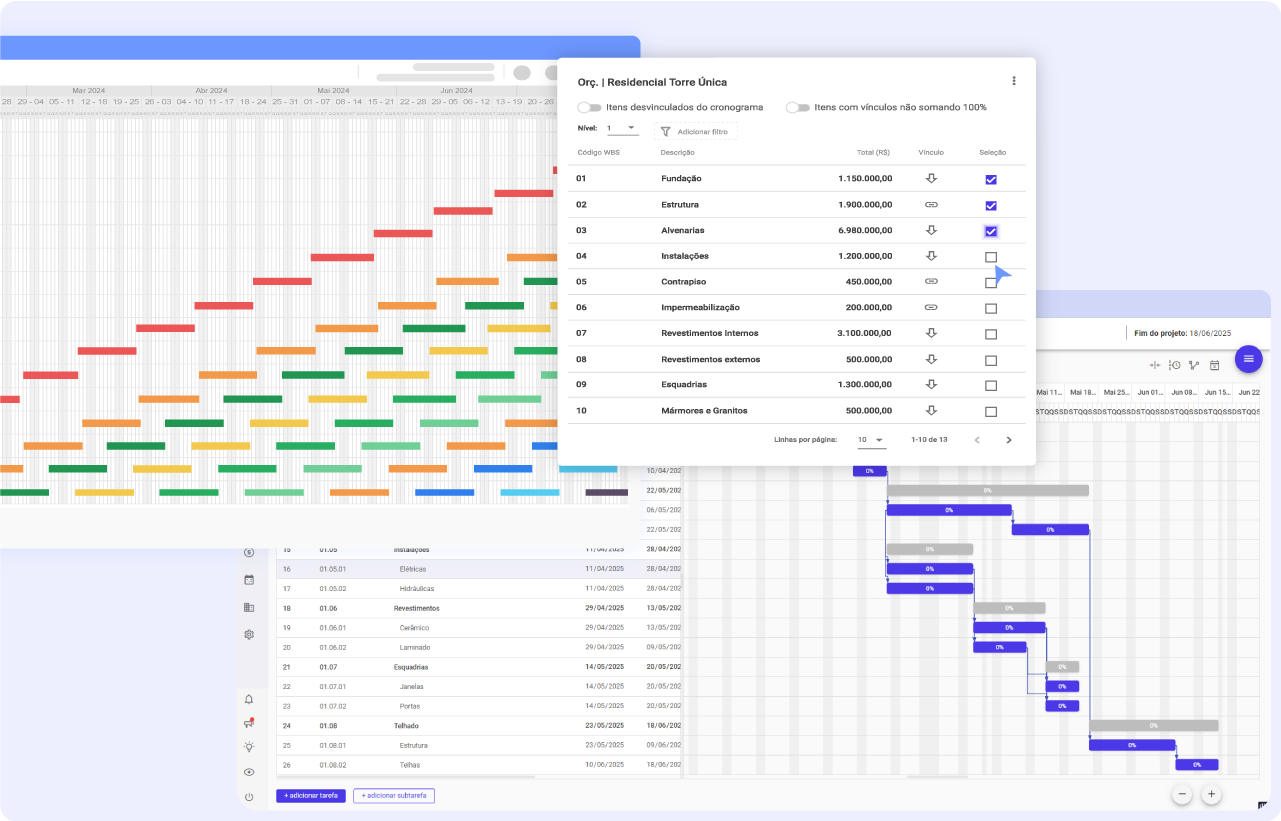The image size is (1281, 821).
Task: Open the announcements megaphone icon
Action: pos(249,723)
